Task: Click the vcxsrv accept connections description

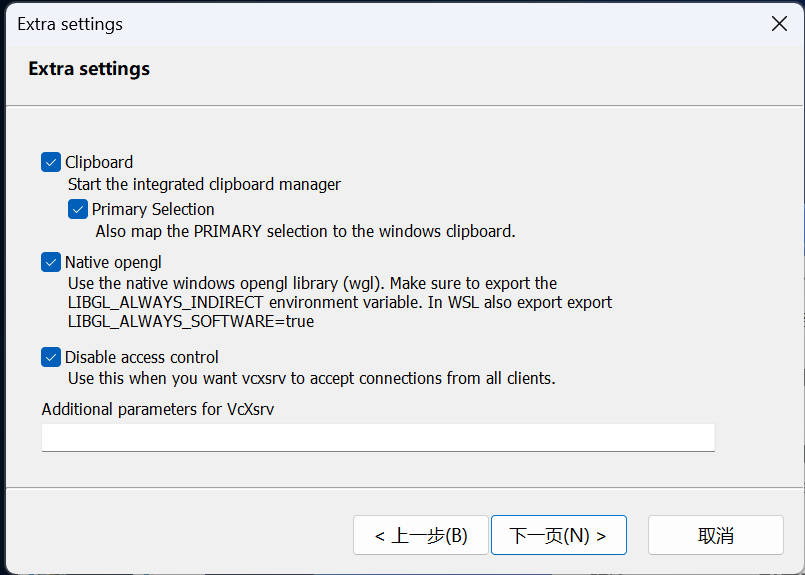Action: [311, 378]
